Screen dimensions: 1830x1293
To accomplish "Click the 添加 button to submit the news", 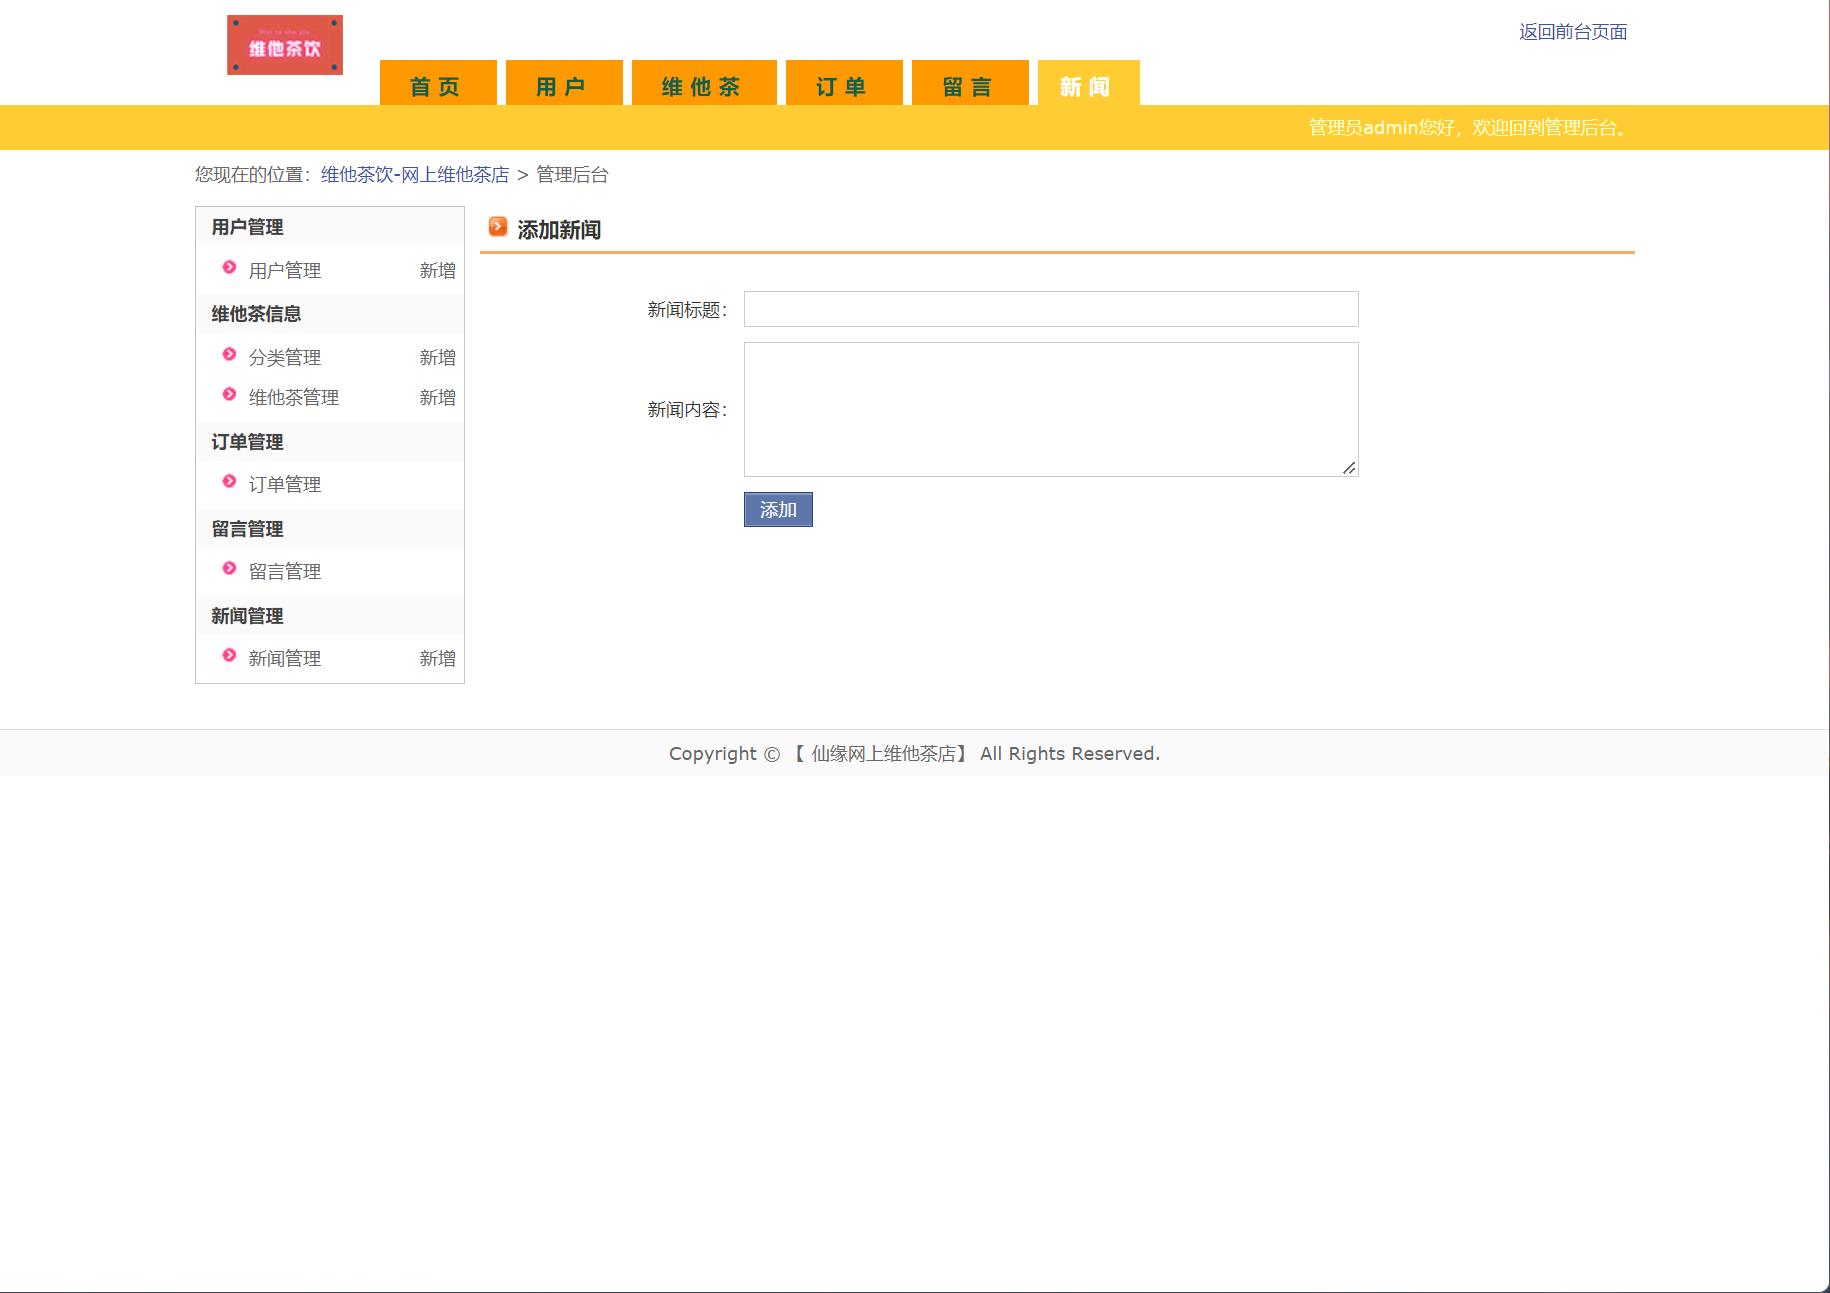I will click(778, 509).
